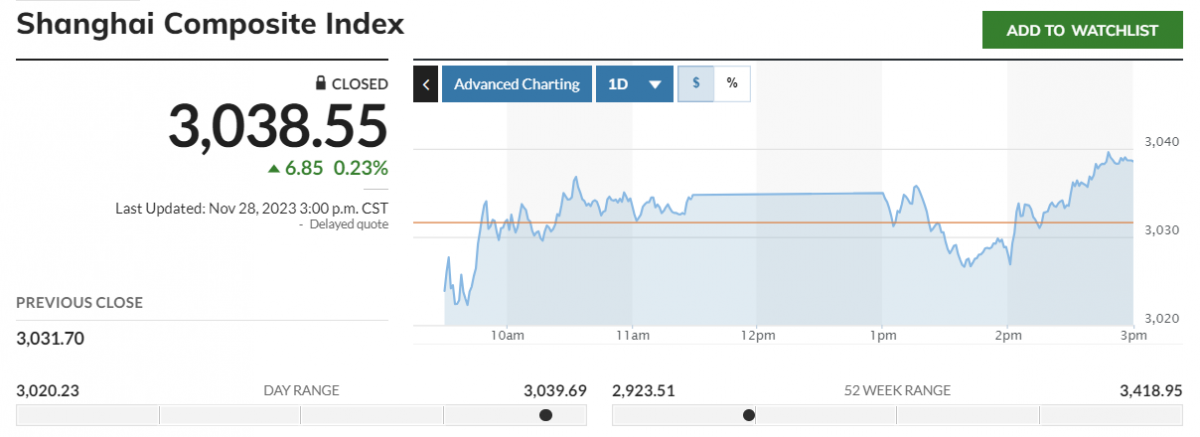The image size is (1200, 437).
Task: Click the 12pm time axis label
Action: point(756,335)
